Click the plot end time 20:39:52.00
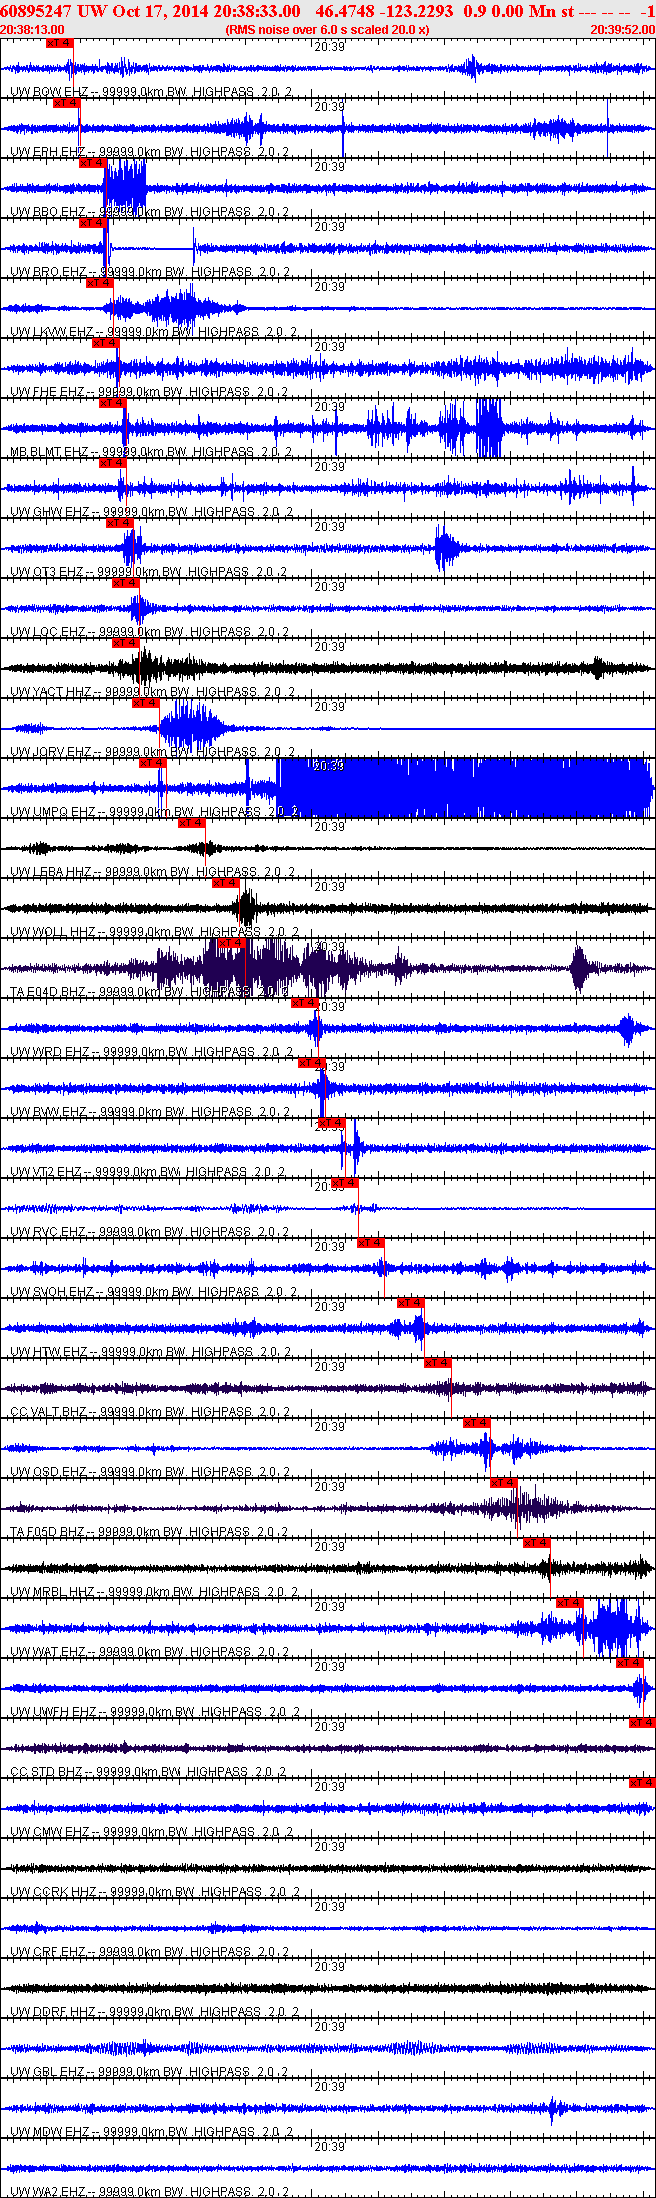 click(x=623, y=30)
